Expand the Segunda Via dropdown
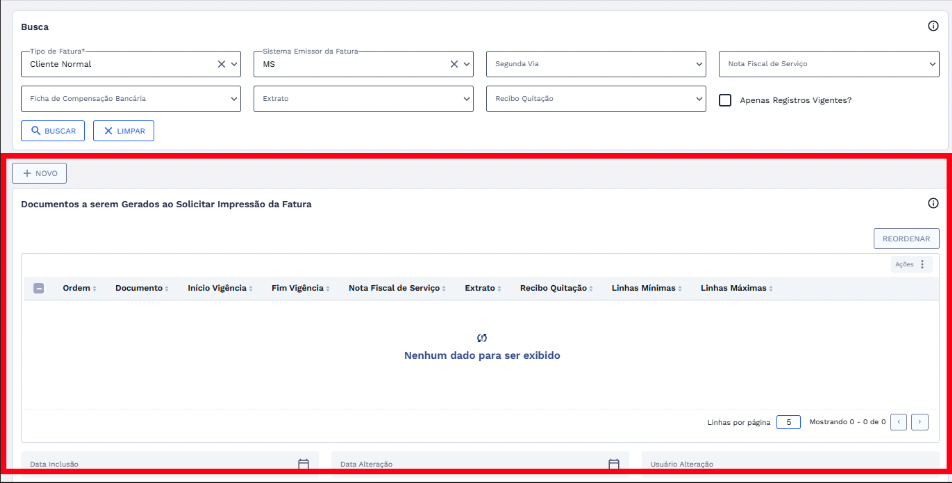The image size is (952, 483). [x=699, y=64]
